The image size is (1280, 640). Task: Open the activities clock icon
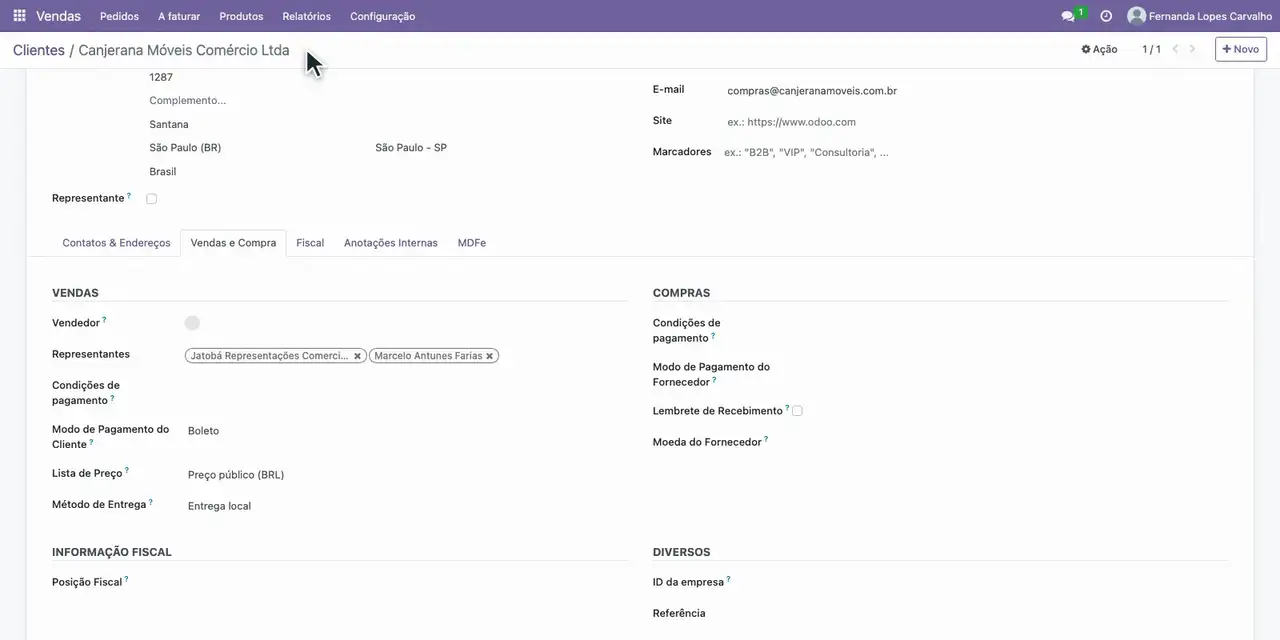(x=1106, y=16)
